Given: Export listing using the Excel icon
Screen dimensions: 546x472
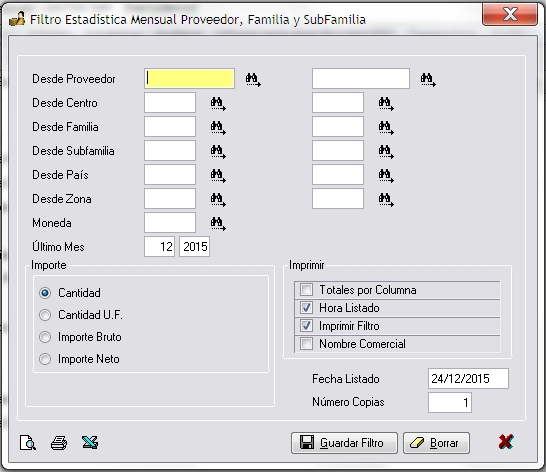Looking at the screenshot, I should 90,442.
